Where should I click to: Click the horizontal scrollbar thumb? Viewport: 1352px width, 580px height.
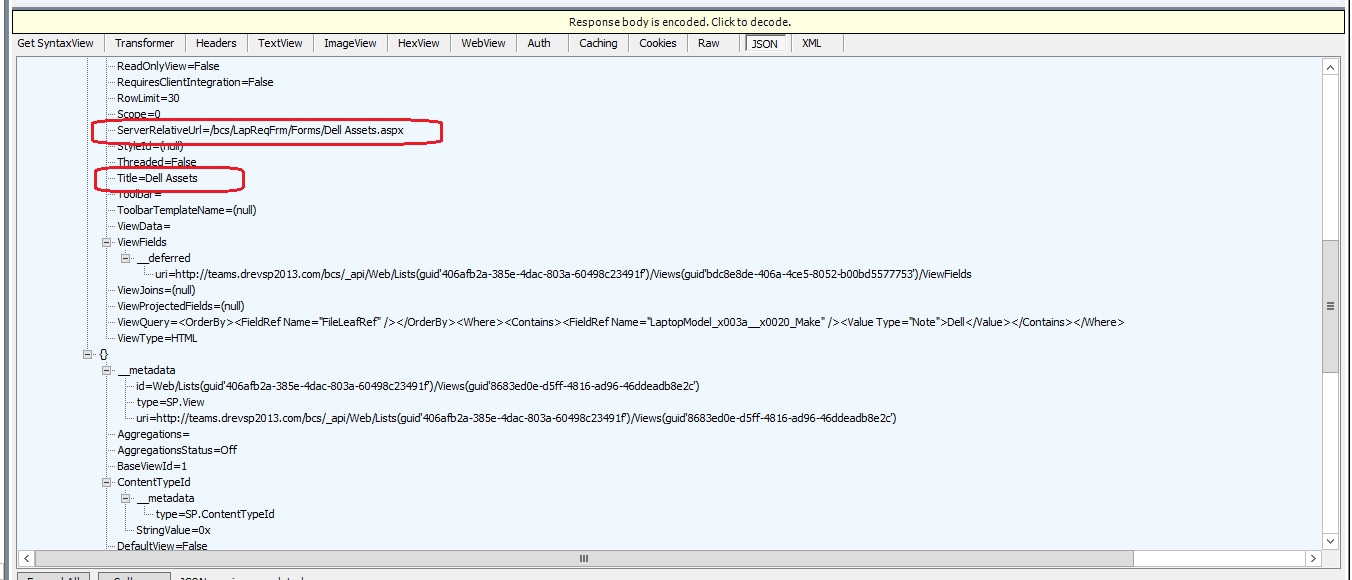tap(583, 558)
